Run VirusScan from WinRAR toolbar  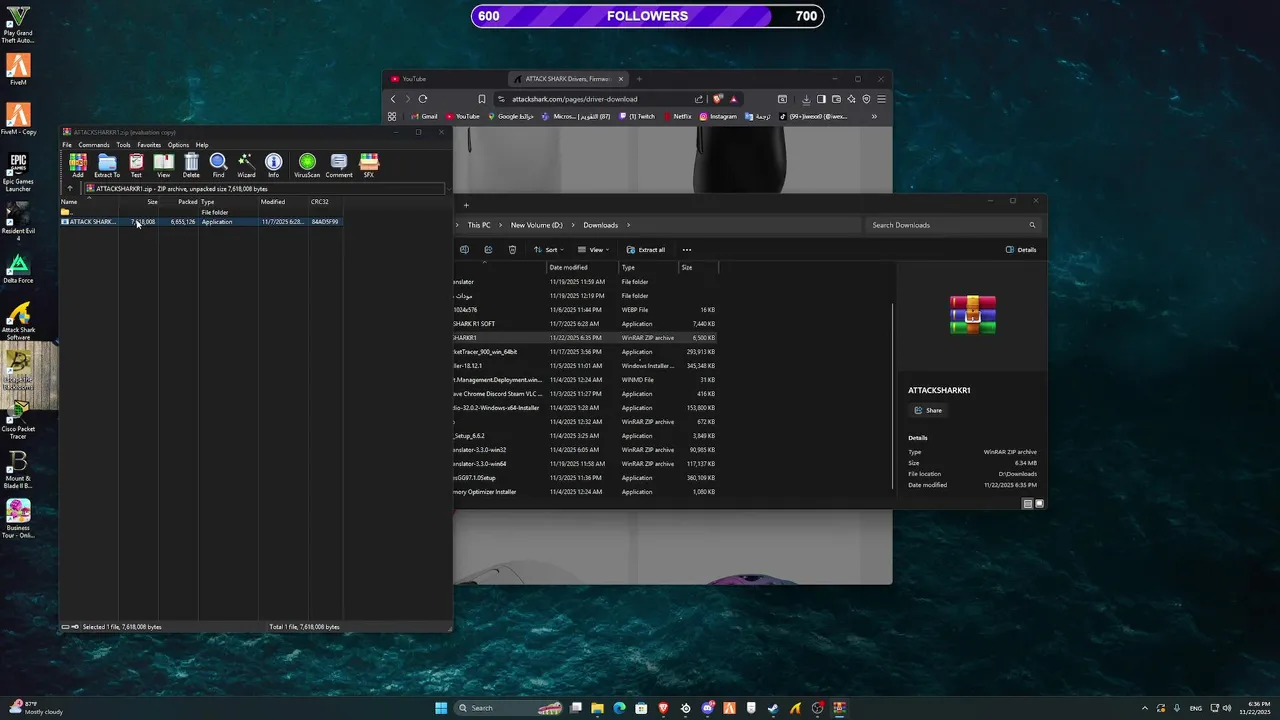click(307, 165)
